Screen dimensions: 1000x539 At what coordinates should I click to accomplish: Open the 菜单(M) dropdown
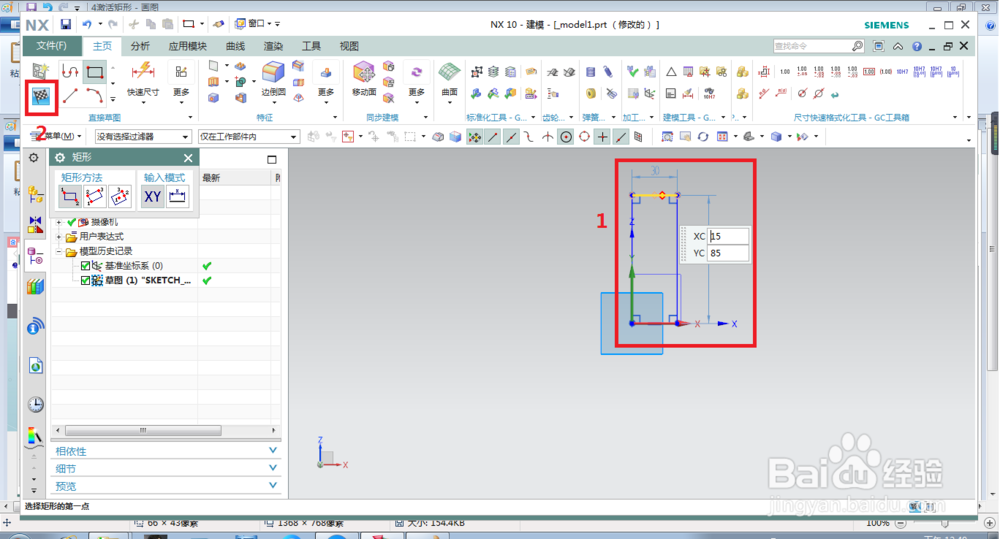coord(57,136)
